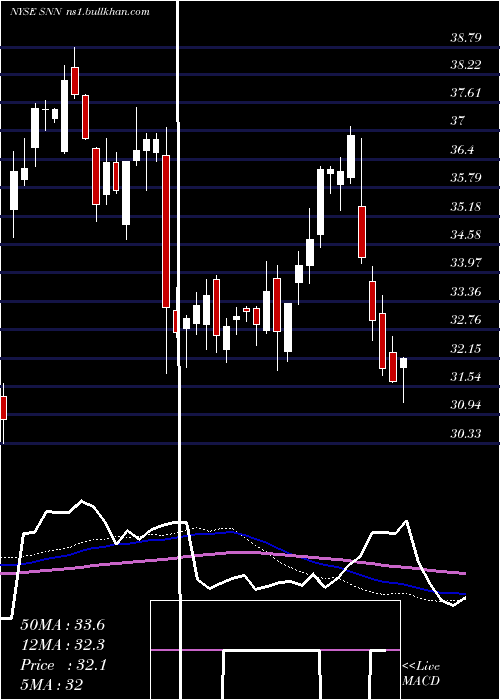Click the 36.4 price axis label
Screen dimensions: 500x700
tap(462, 150)
